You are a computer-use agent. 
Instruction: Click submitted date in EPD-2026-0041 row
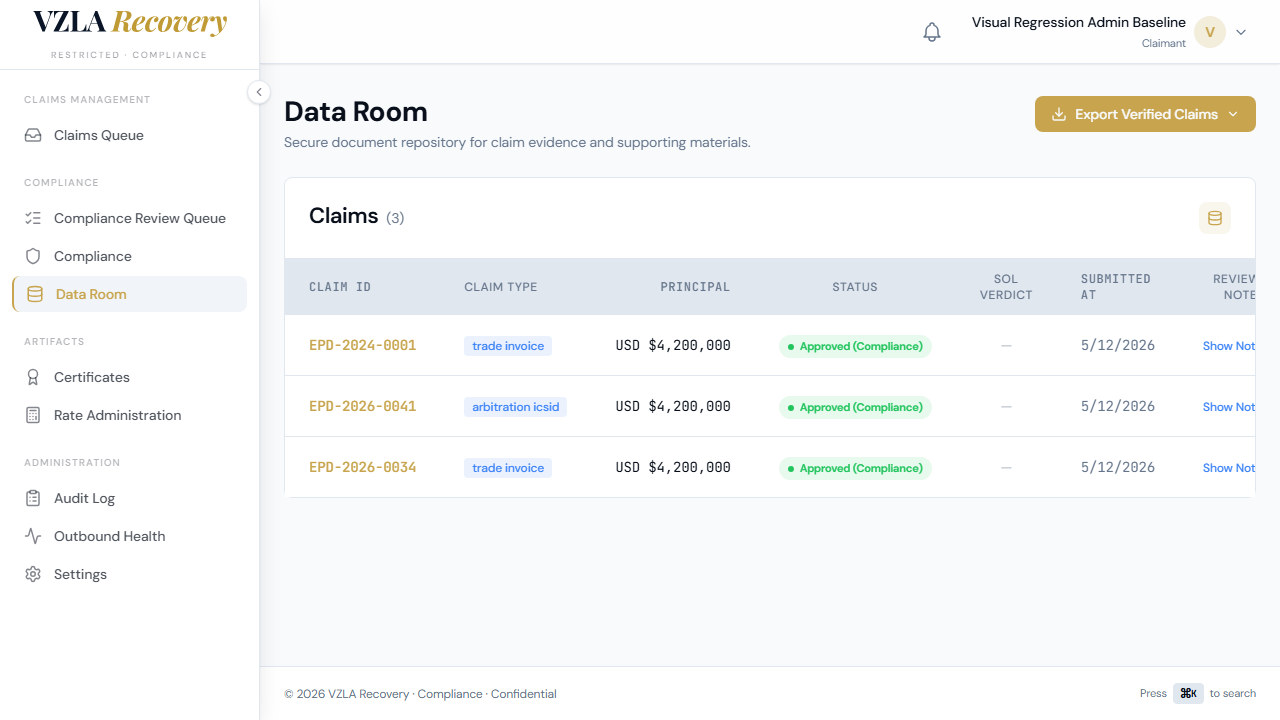[x=1118, y=406]
